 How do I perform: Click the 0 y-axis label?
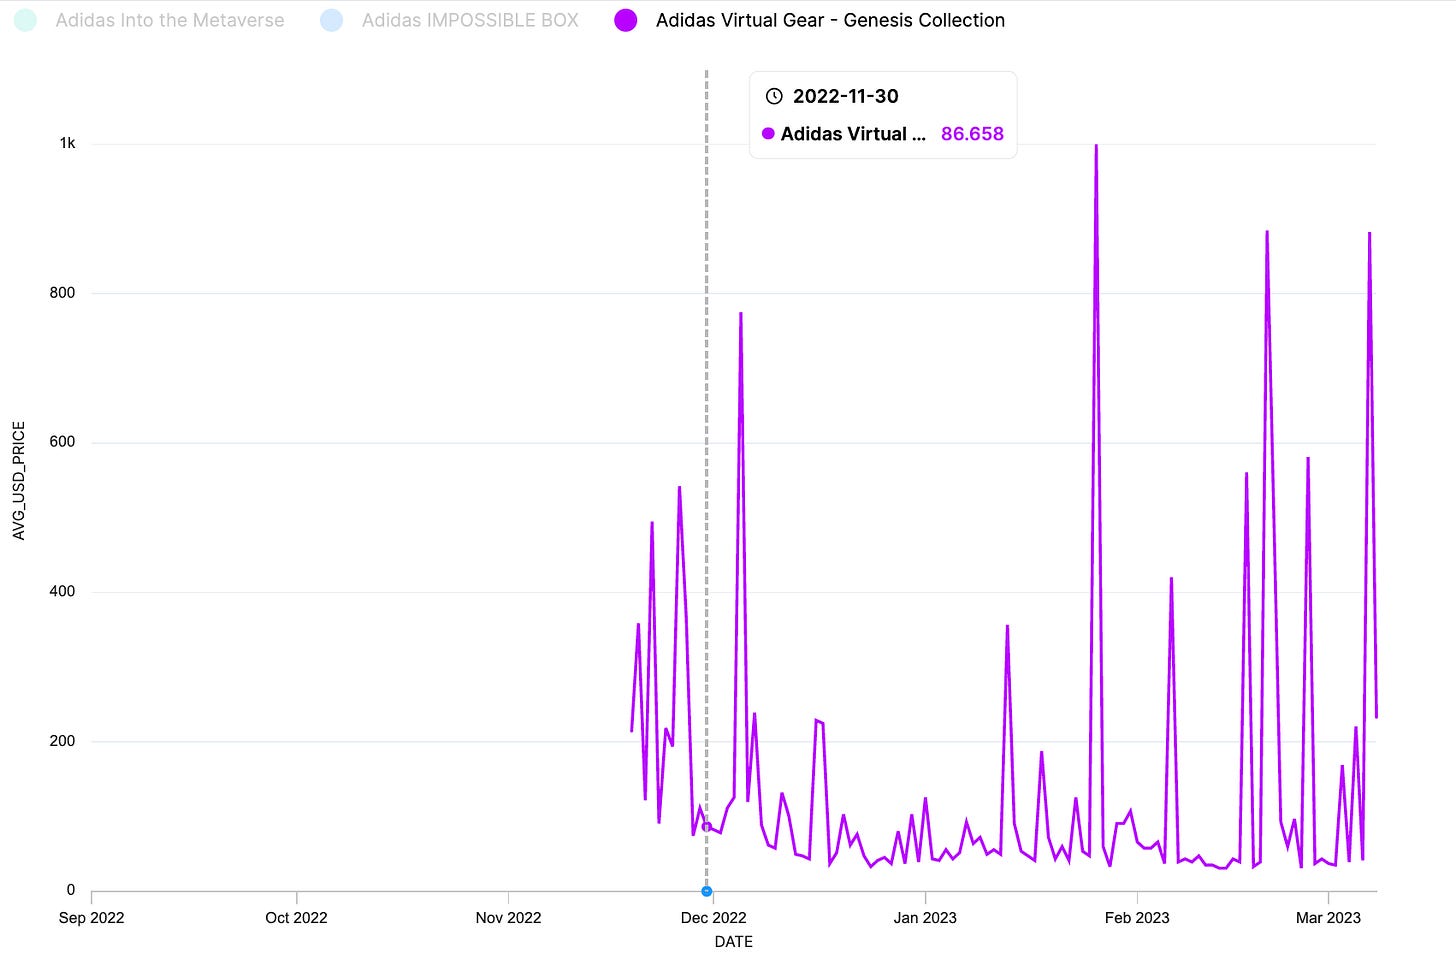[x=71, y=890]
